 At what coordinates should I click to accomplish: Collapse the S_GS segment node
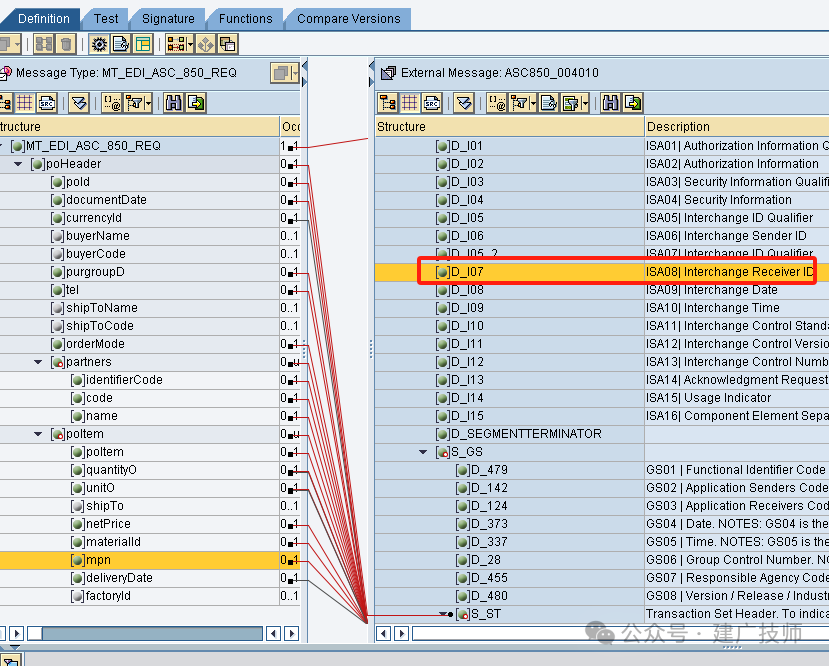coord(423,452)
